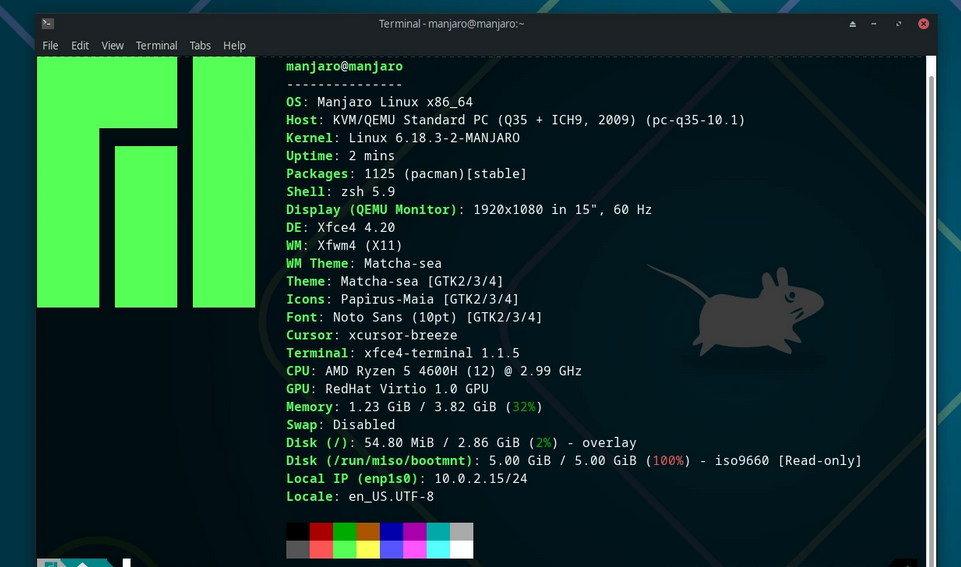Screen dimensions: 961x567
Task: Click the bright blue color swatch
Action: tap(391, 549)
